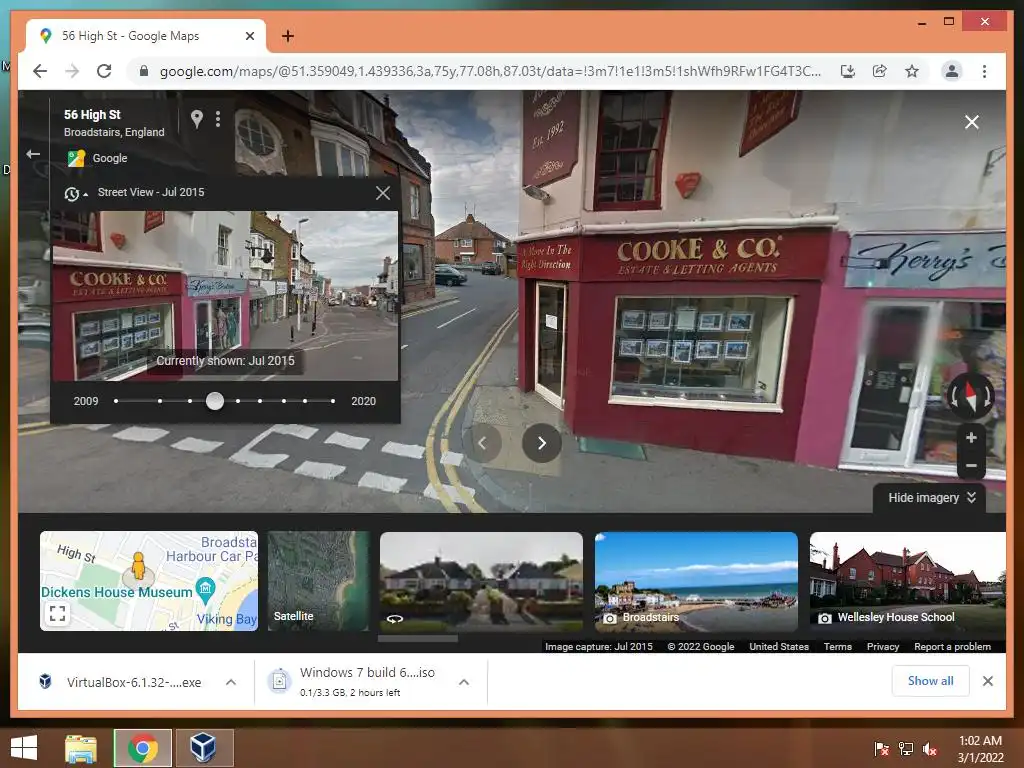The width and height of the screenshot is (1024, 768).
Task: Open the VirtualBox exe download item
Action: (121, 682)
